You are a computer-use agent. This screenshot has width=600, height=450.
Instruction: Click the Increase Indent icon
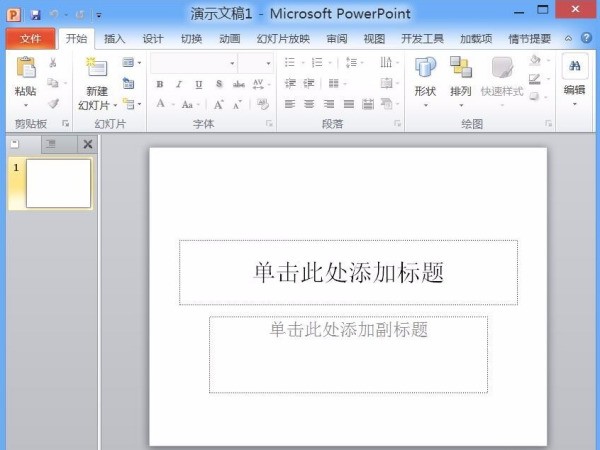pyautogui.click(x=309, y=83)
